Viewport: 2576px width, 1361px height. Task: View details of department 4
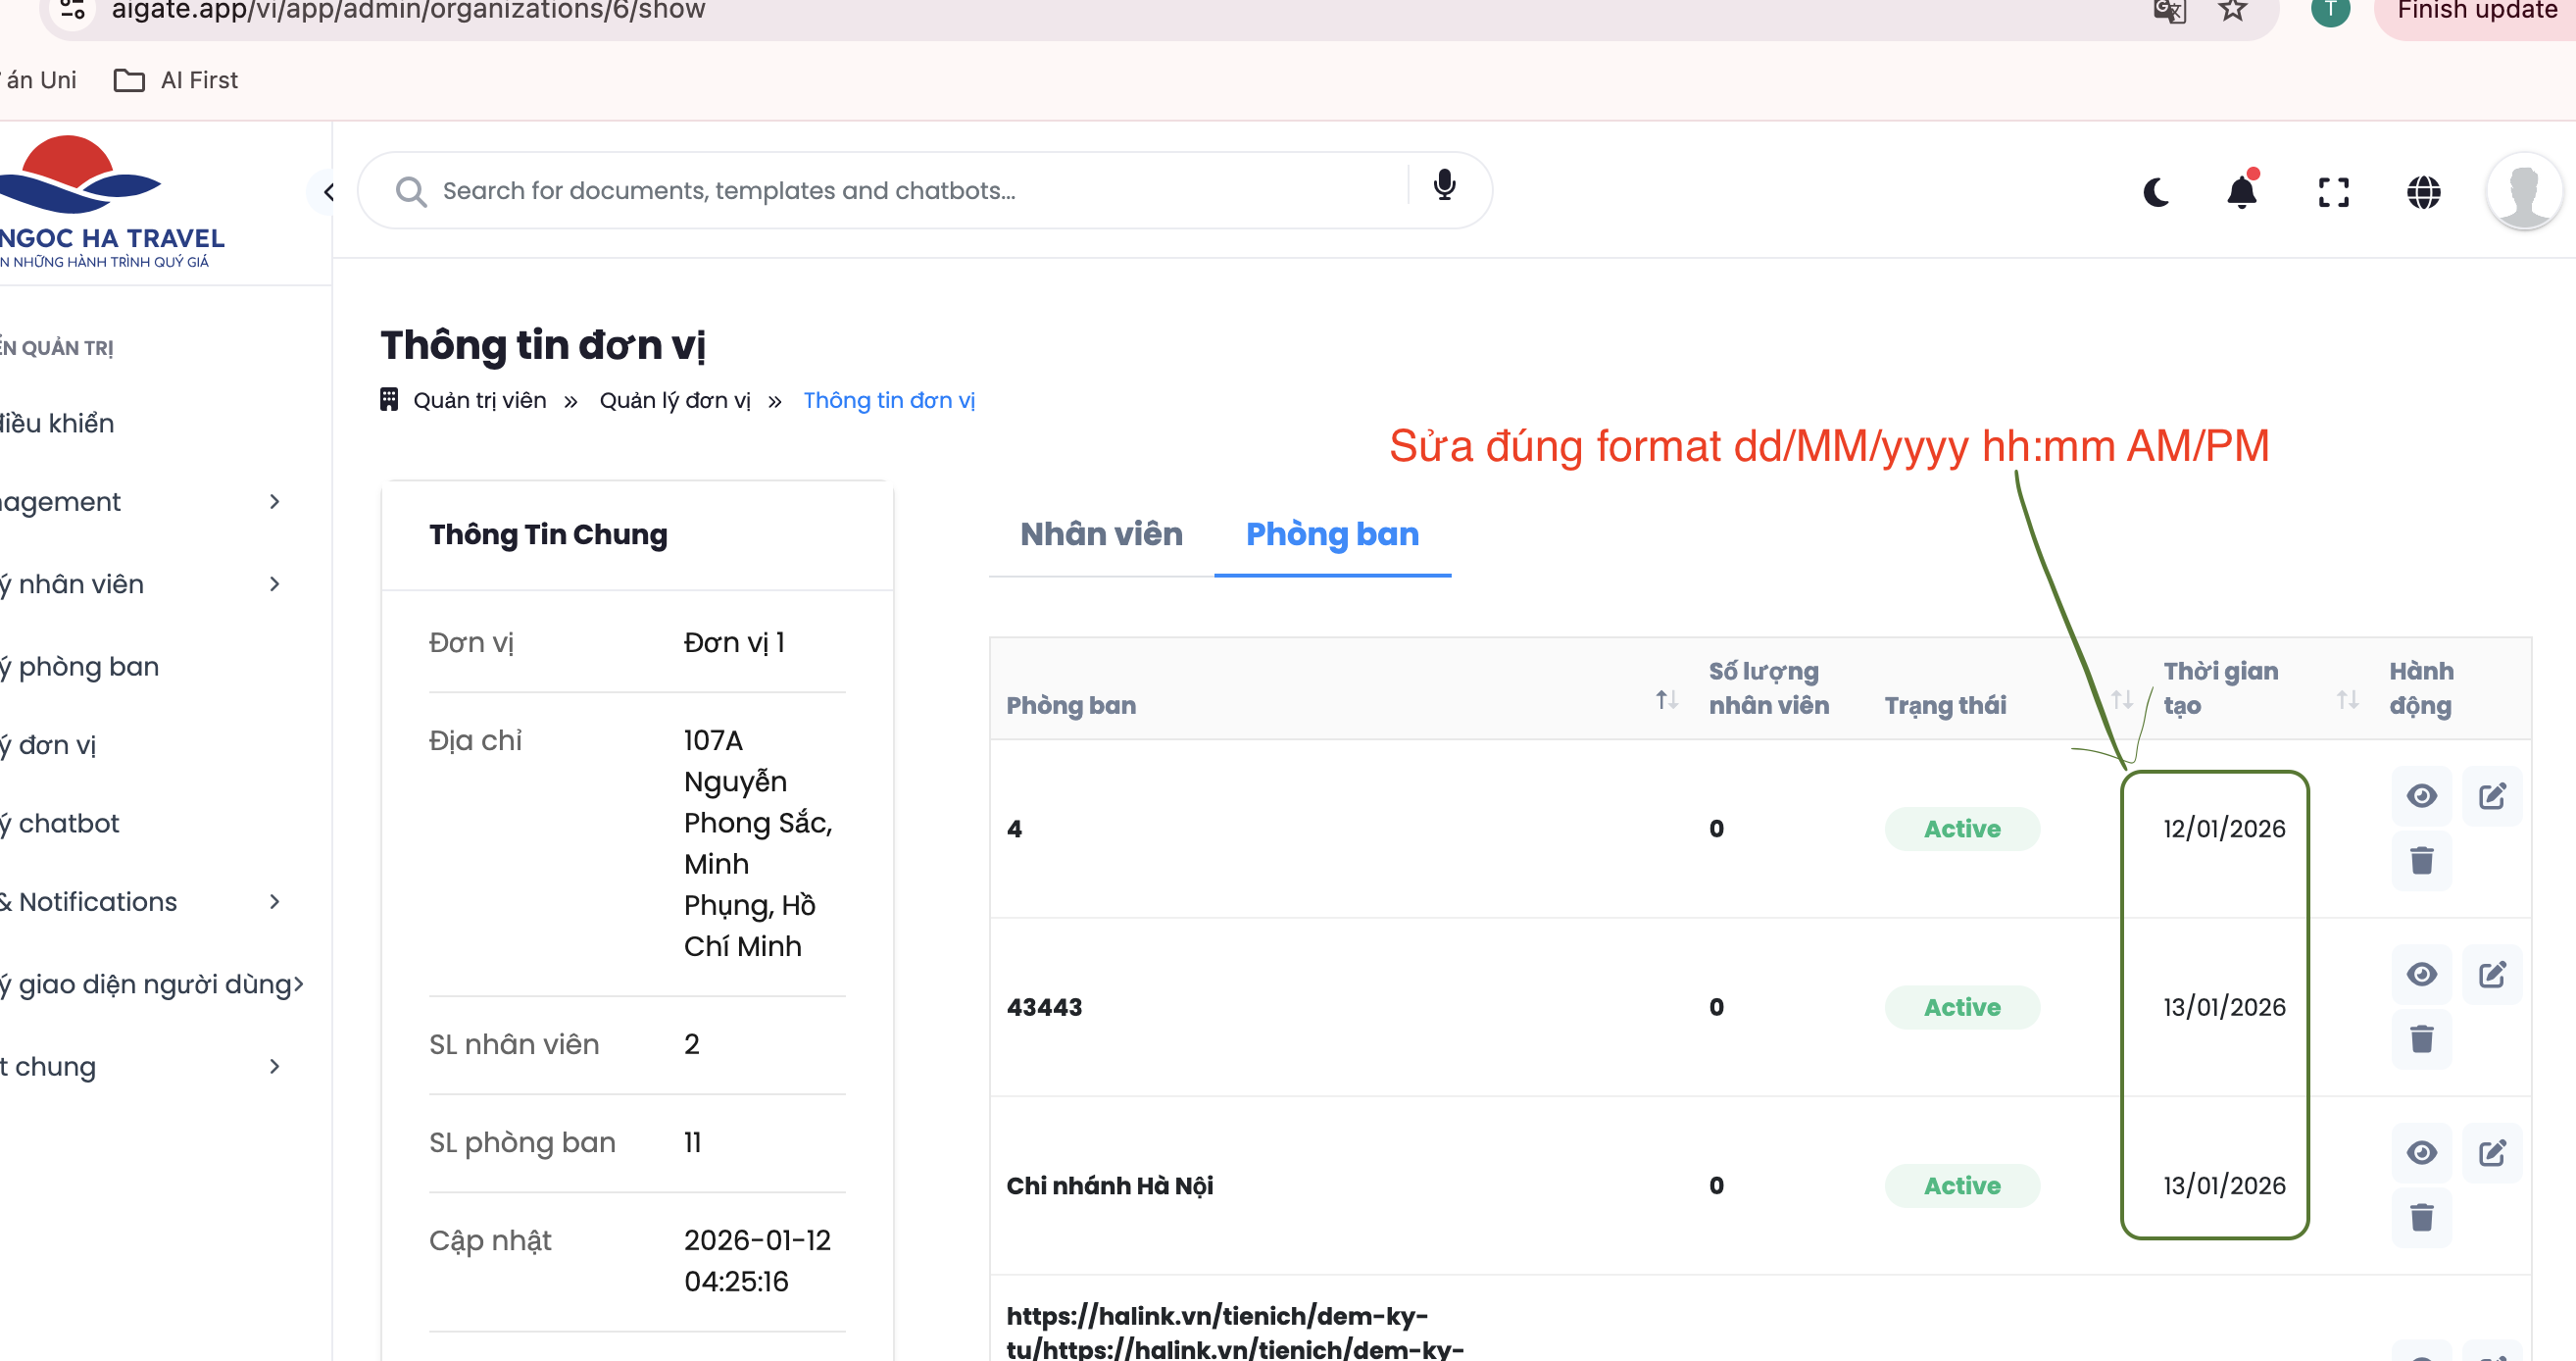point(2421,796)
